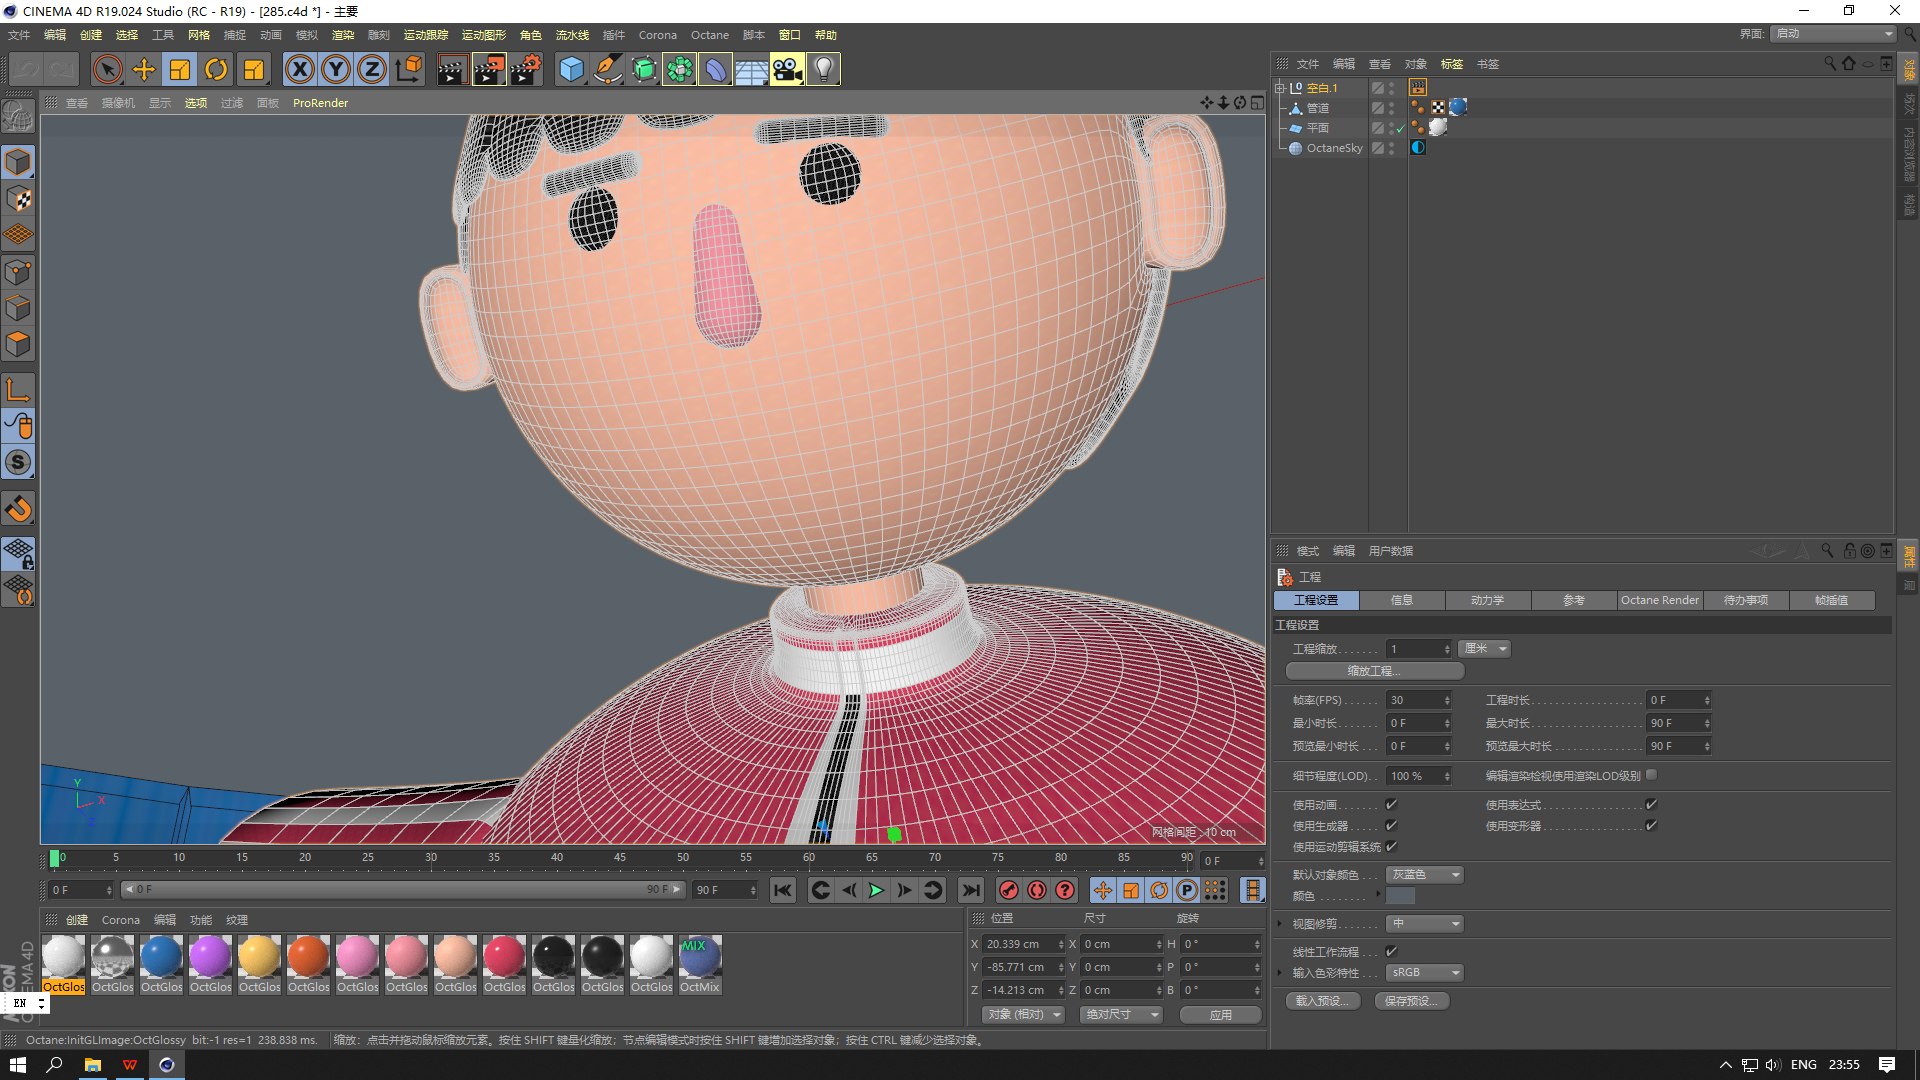Toggle the Enable Axis L-shaped icon

point(18,389)
